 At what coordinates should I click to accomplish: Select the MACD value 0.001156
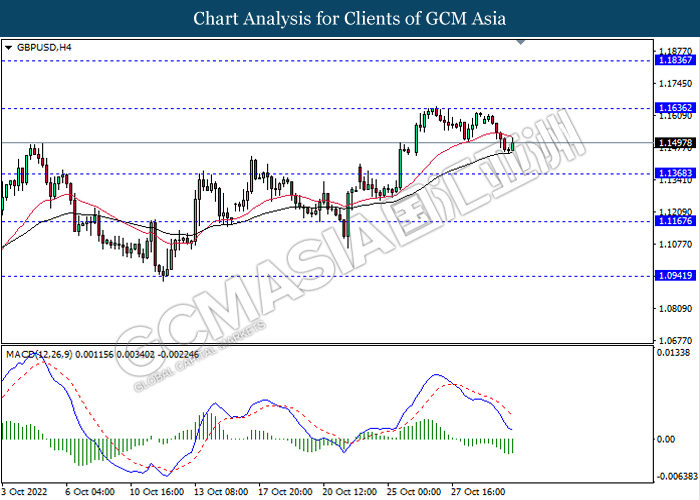(95, 355)
